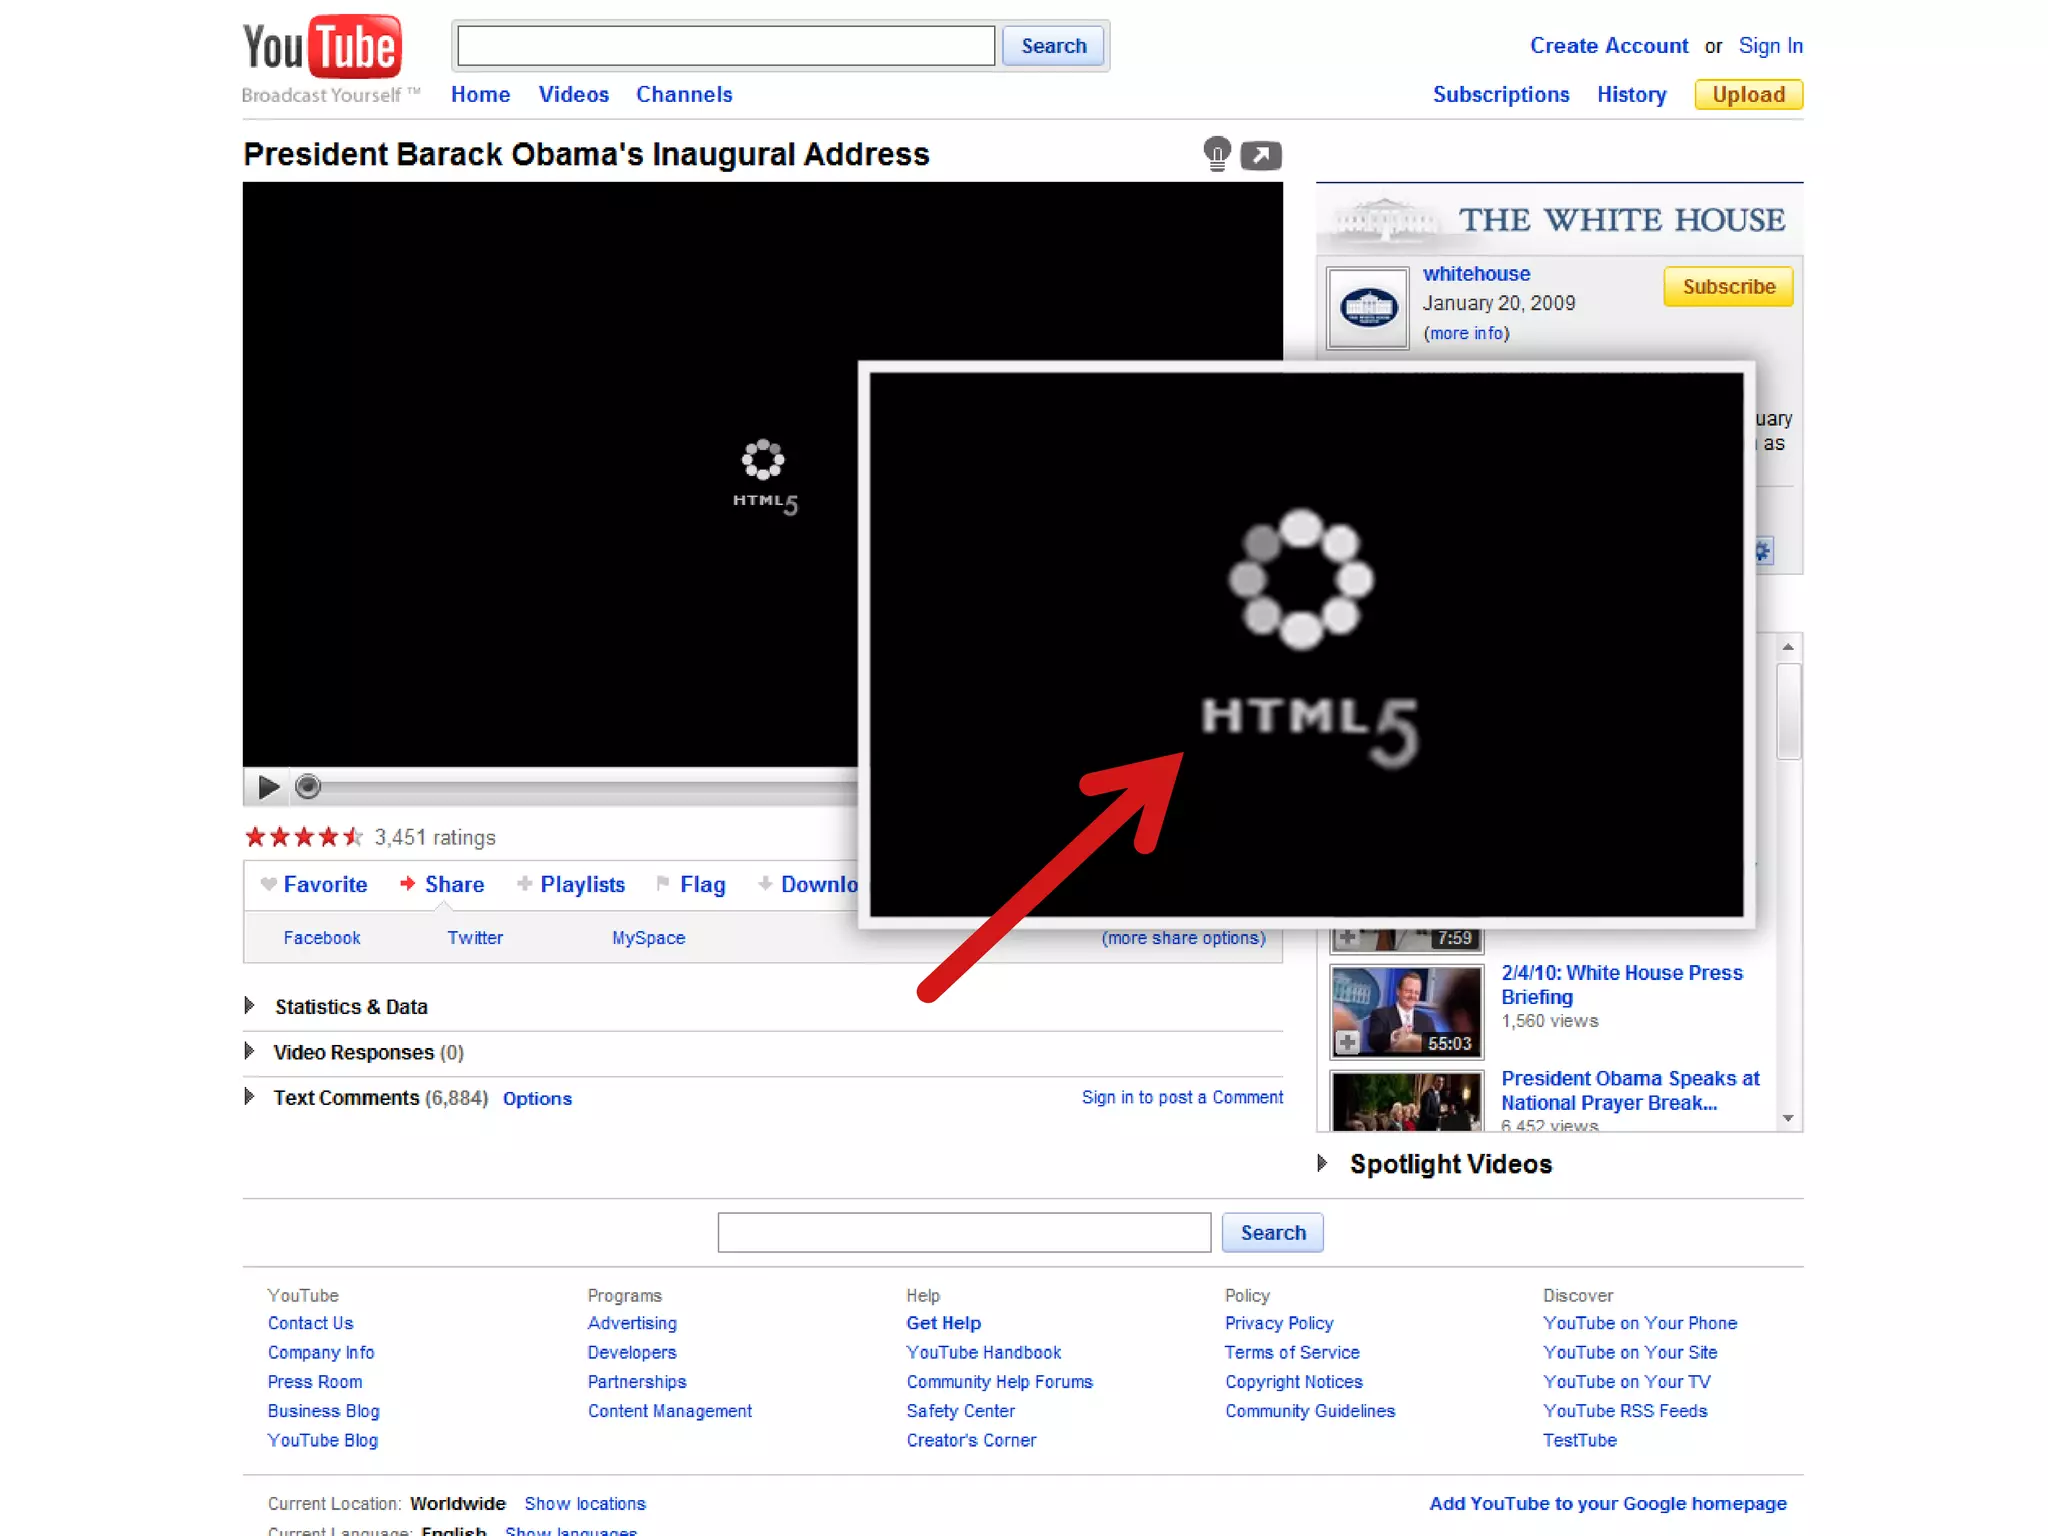
Task: Share the video on Twitter
Action: pos(475,937)
